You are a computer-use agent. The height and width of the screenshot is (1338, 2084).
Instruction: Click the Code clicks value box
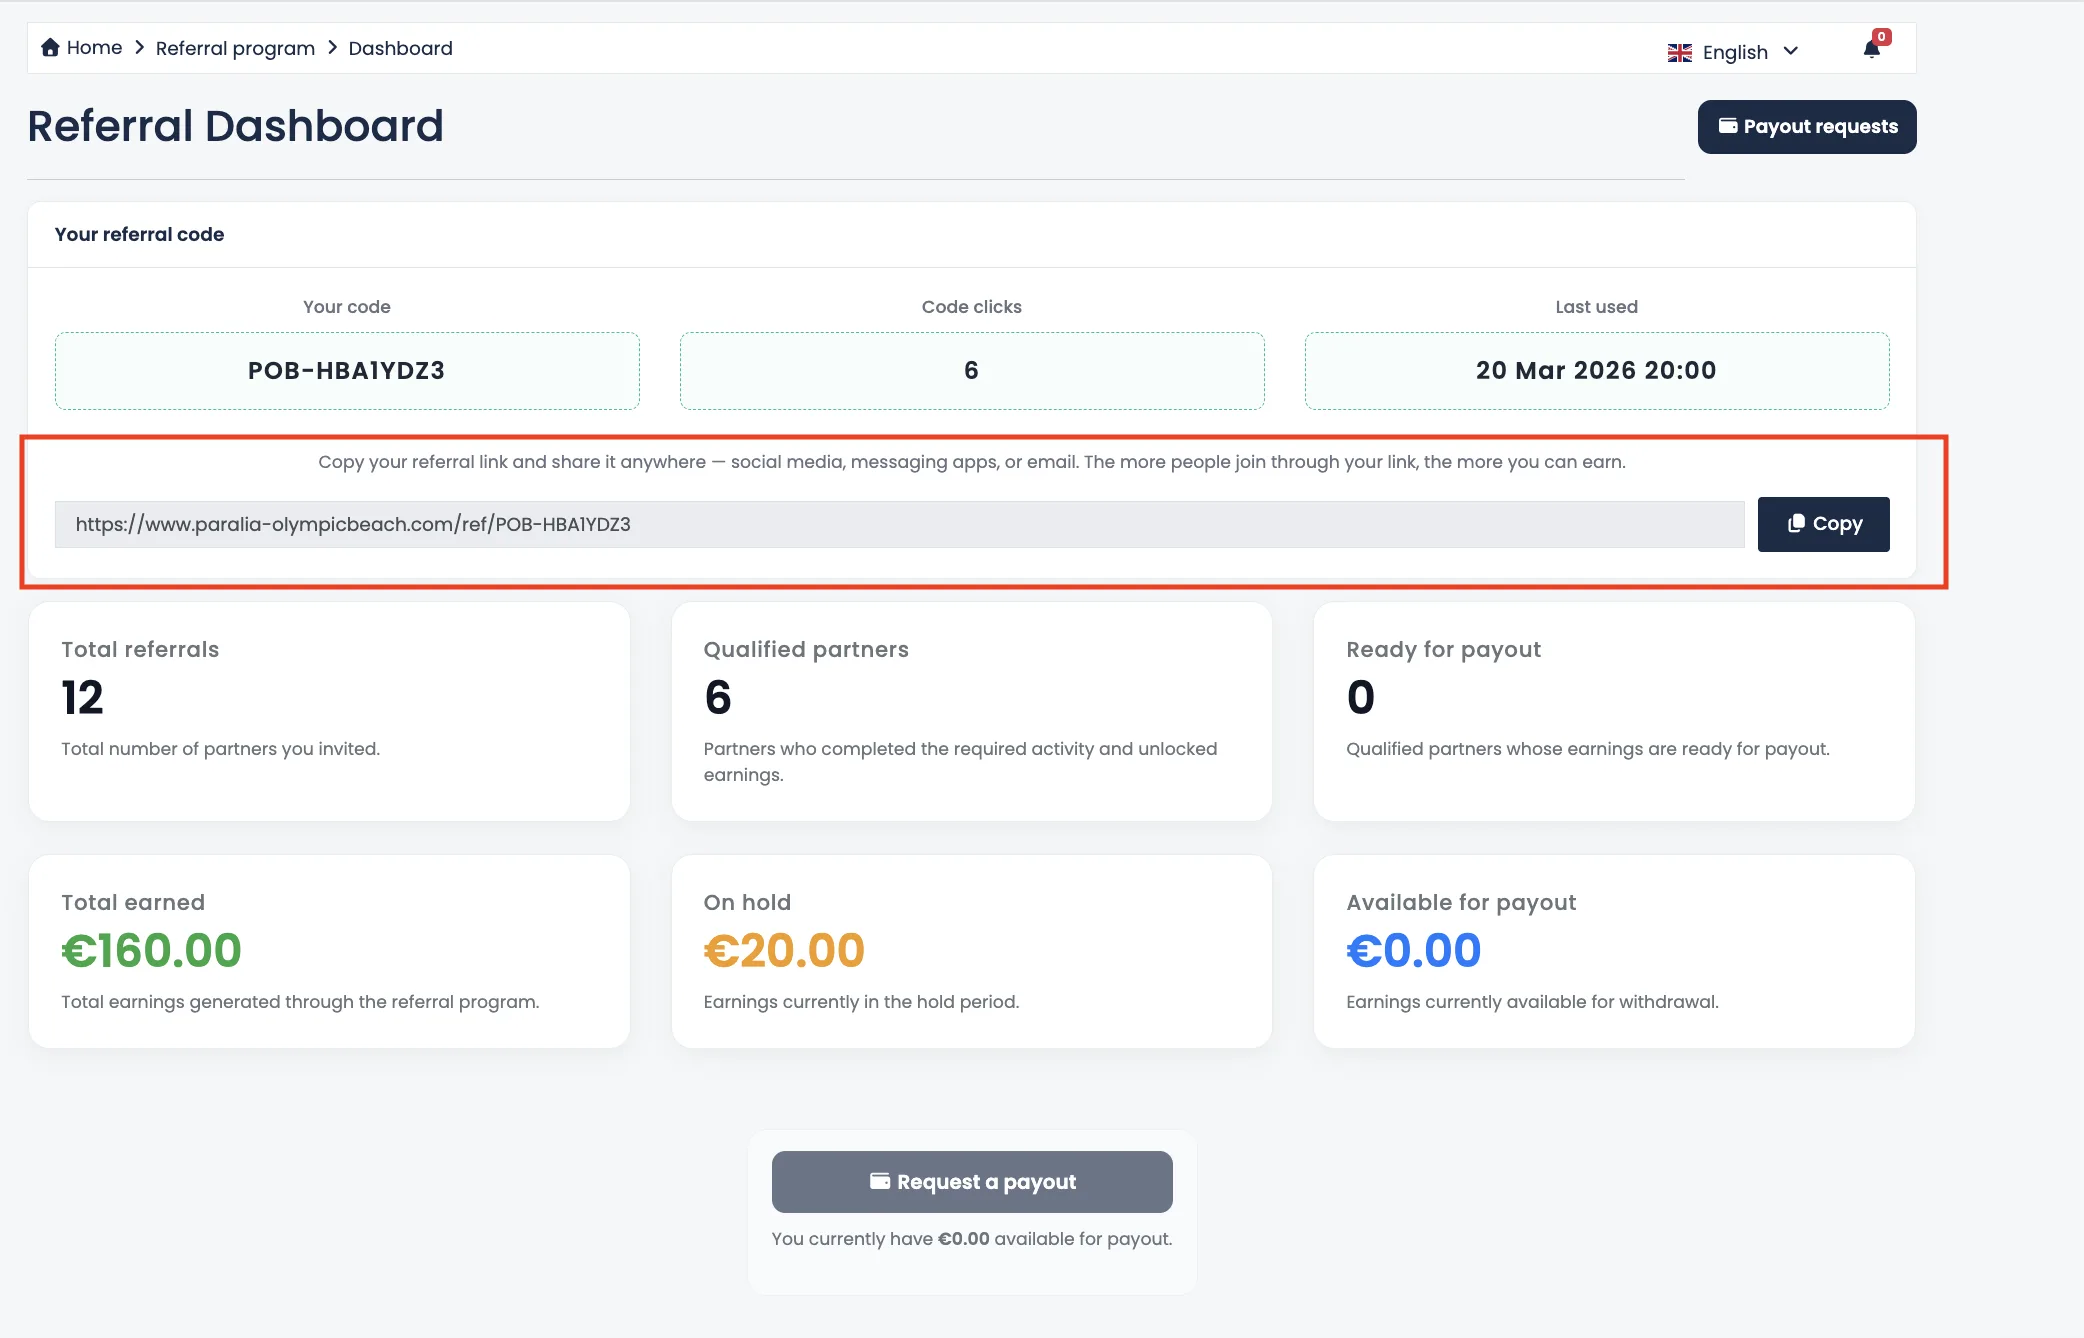(972, 371)
